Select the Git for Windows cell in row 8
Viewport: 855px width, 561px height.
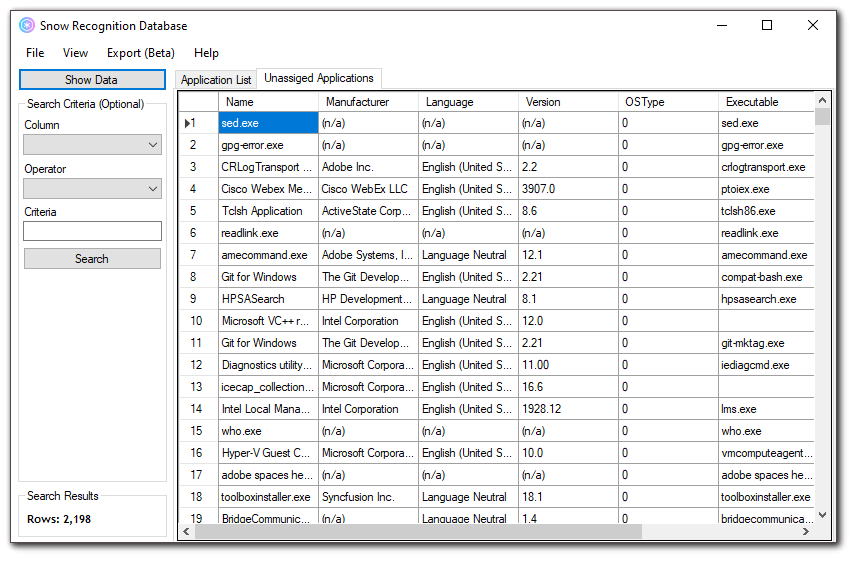268,277
